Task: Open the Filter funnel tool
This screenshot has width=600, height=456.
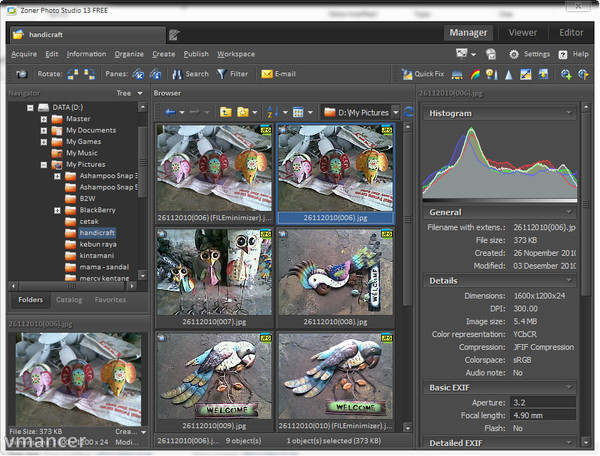Action: click(232, 74)
